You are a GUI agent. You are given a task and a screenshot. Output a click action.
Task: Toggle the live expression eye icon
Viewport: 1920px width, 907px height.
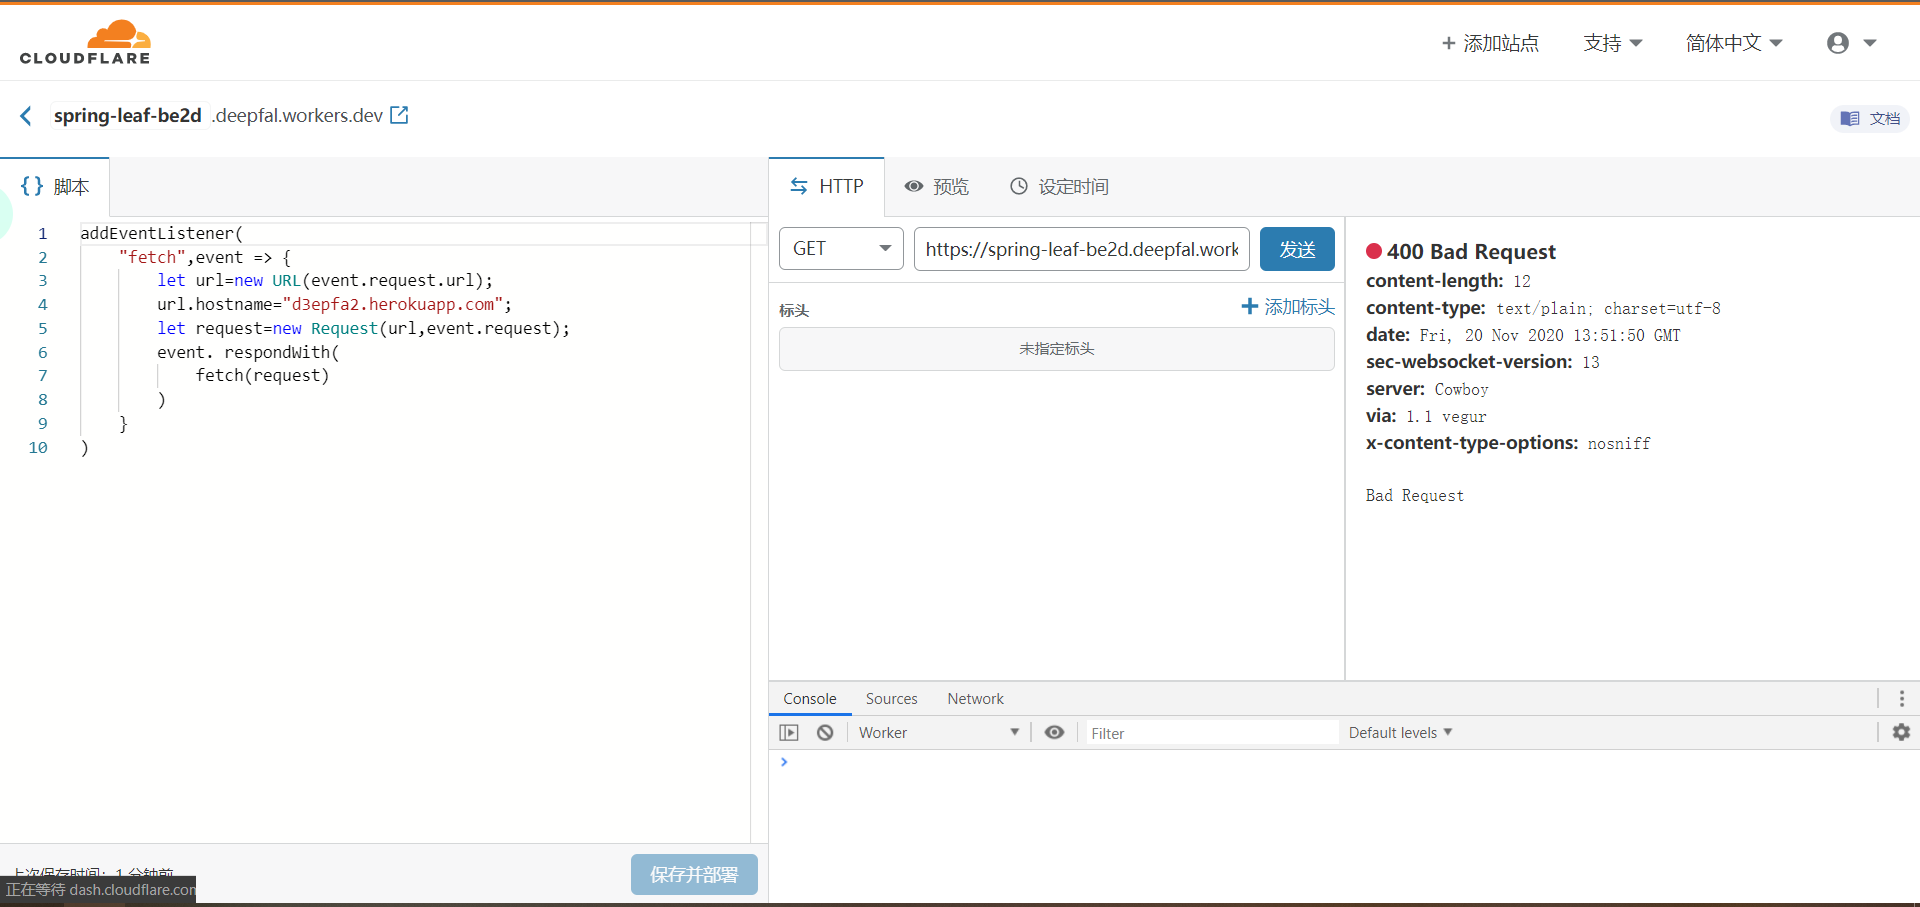(x=1054, y=733)
